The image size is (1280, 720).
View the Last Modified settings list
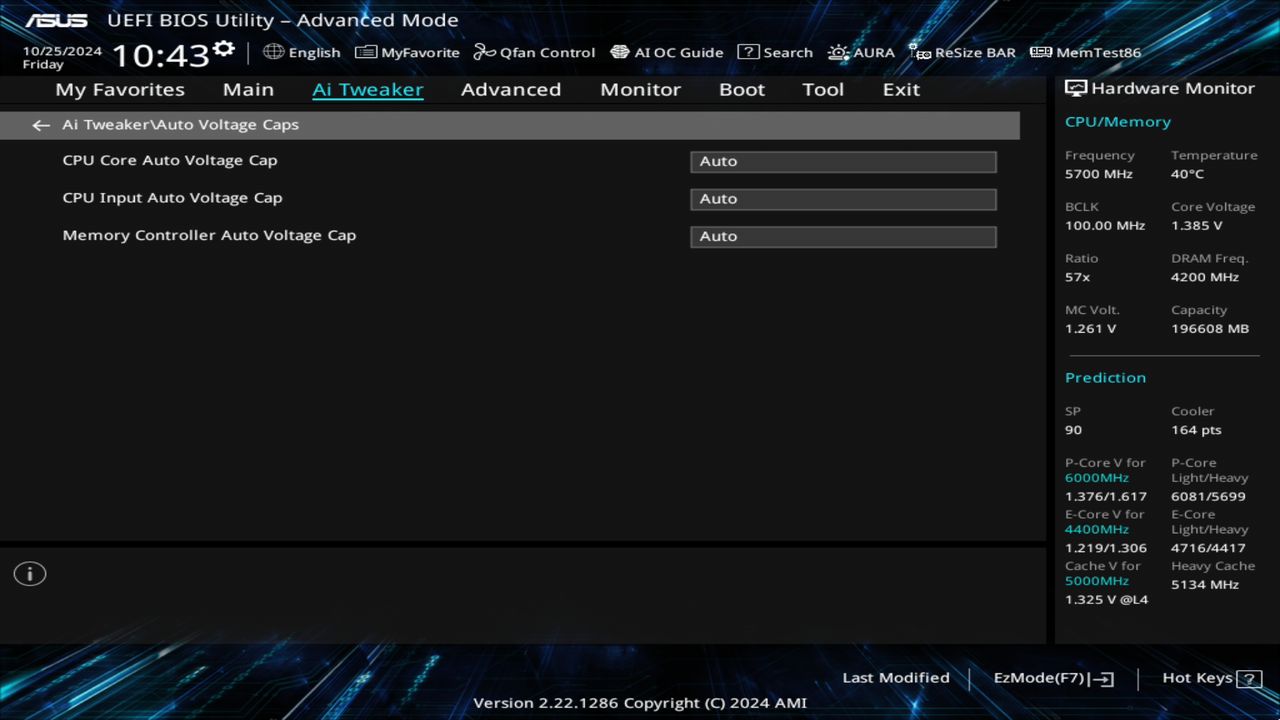[x=896, y=677]
